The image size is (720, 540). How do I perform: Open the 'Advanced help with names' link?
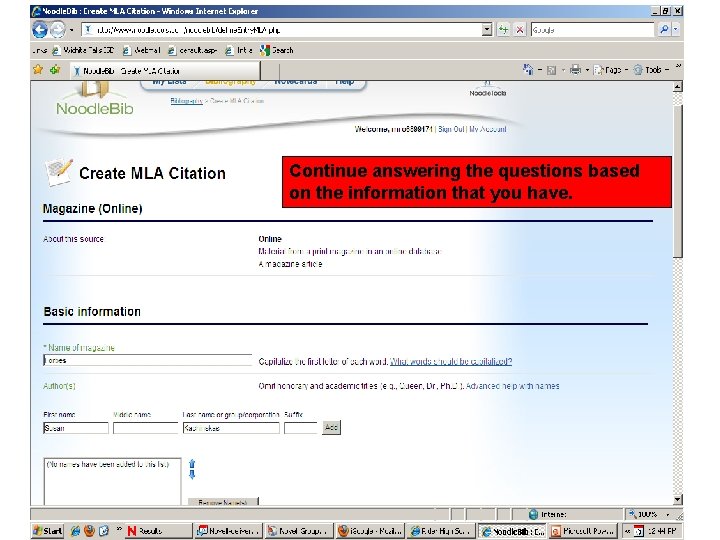[512, 386]
